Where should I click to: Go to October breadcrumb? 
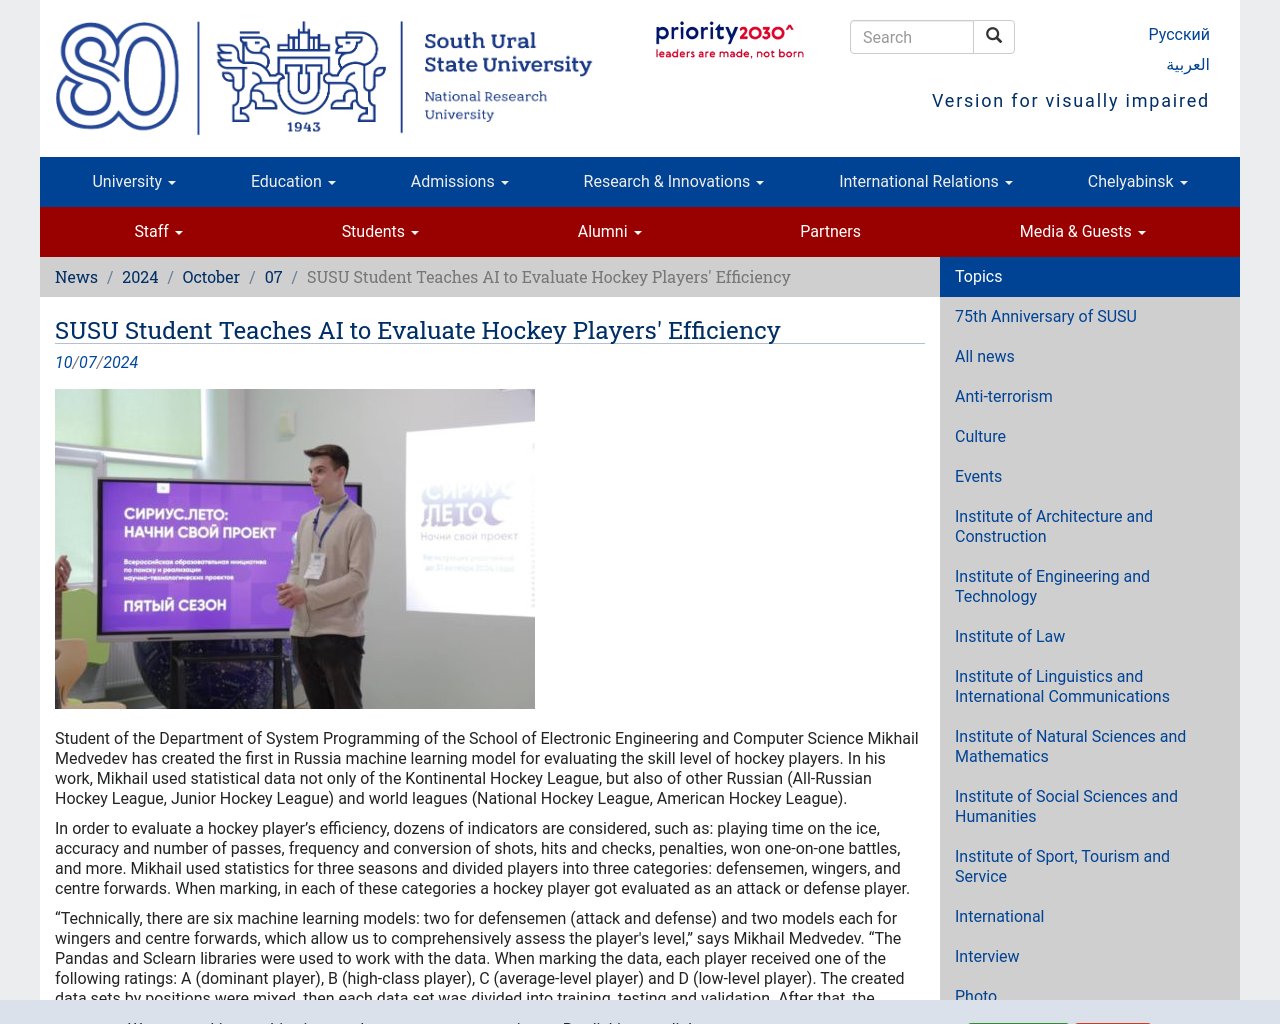point(211,277)
